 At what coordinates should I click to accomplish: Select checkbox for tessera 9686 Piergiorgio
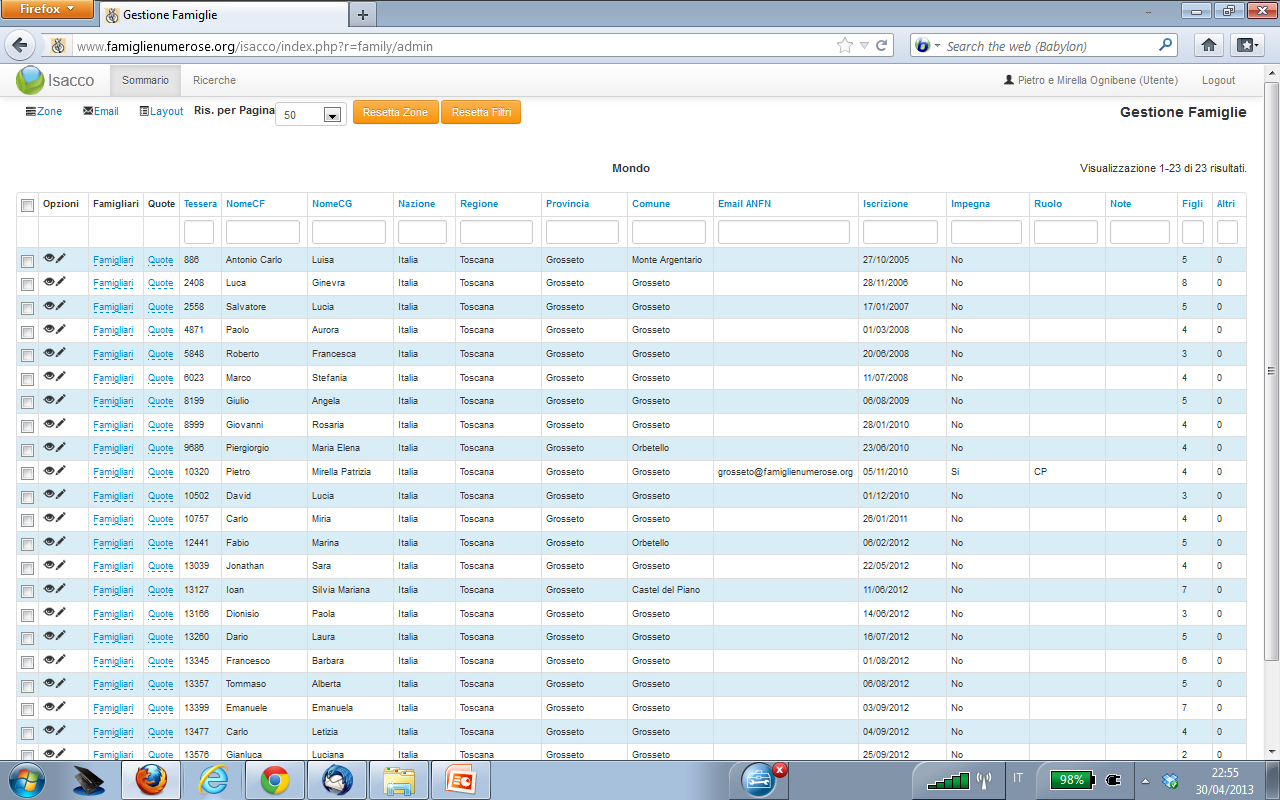click(x=27, y=449)
